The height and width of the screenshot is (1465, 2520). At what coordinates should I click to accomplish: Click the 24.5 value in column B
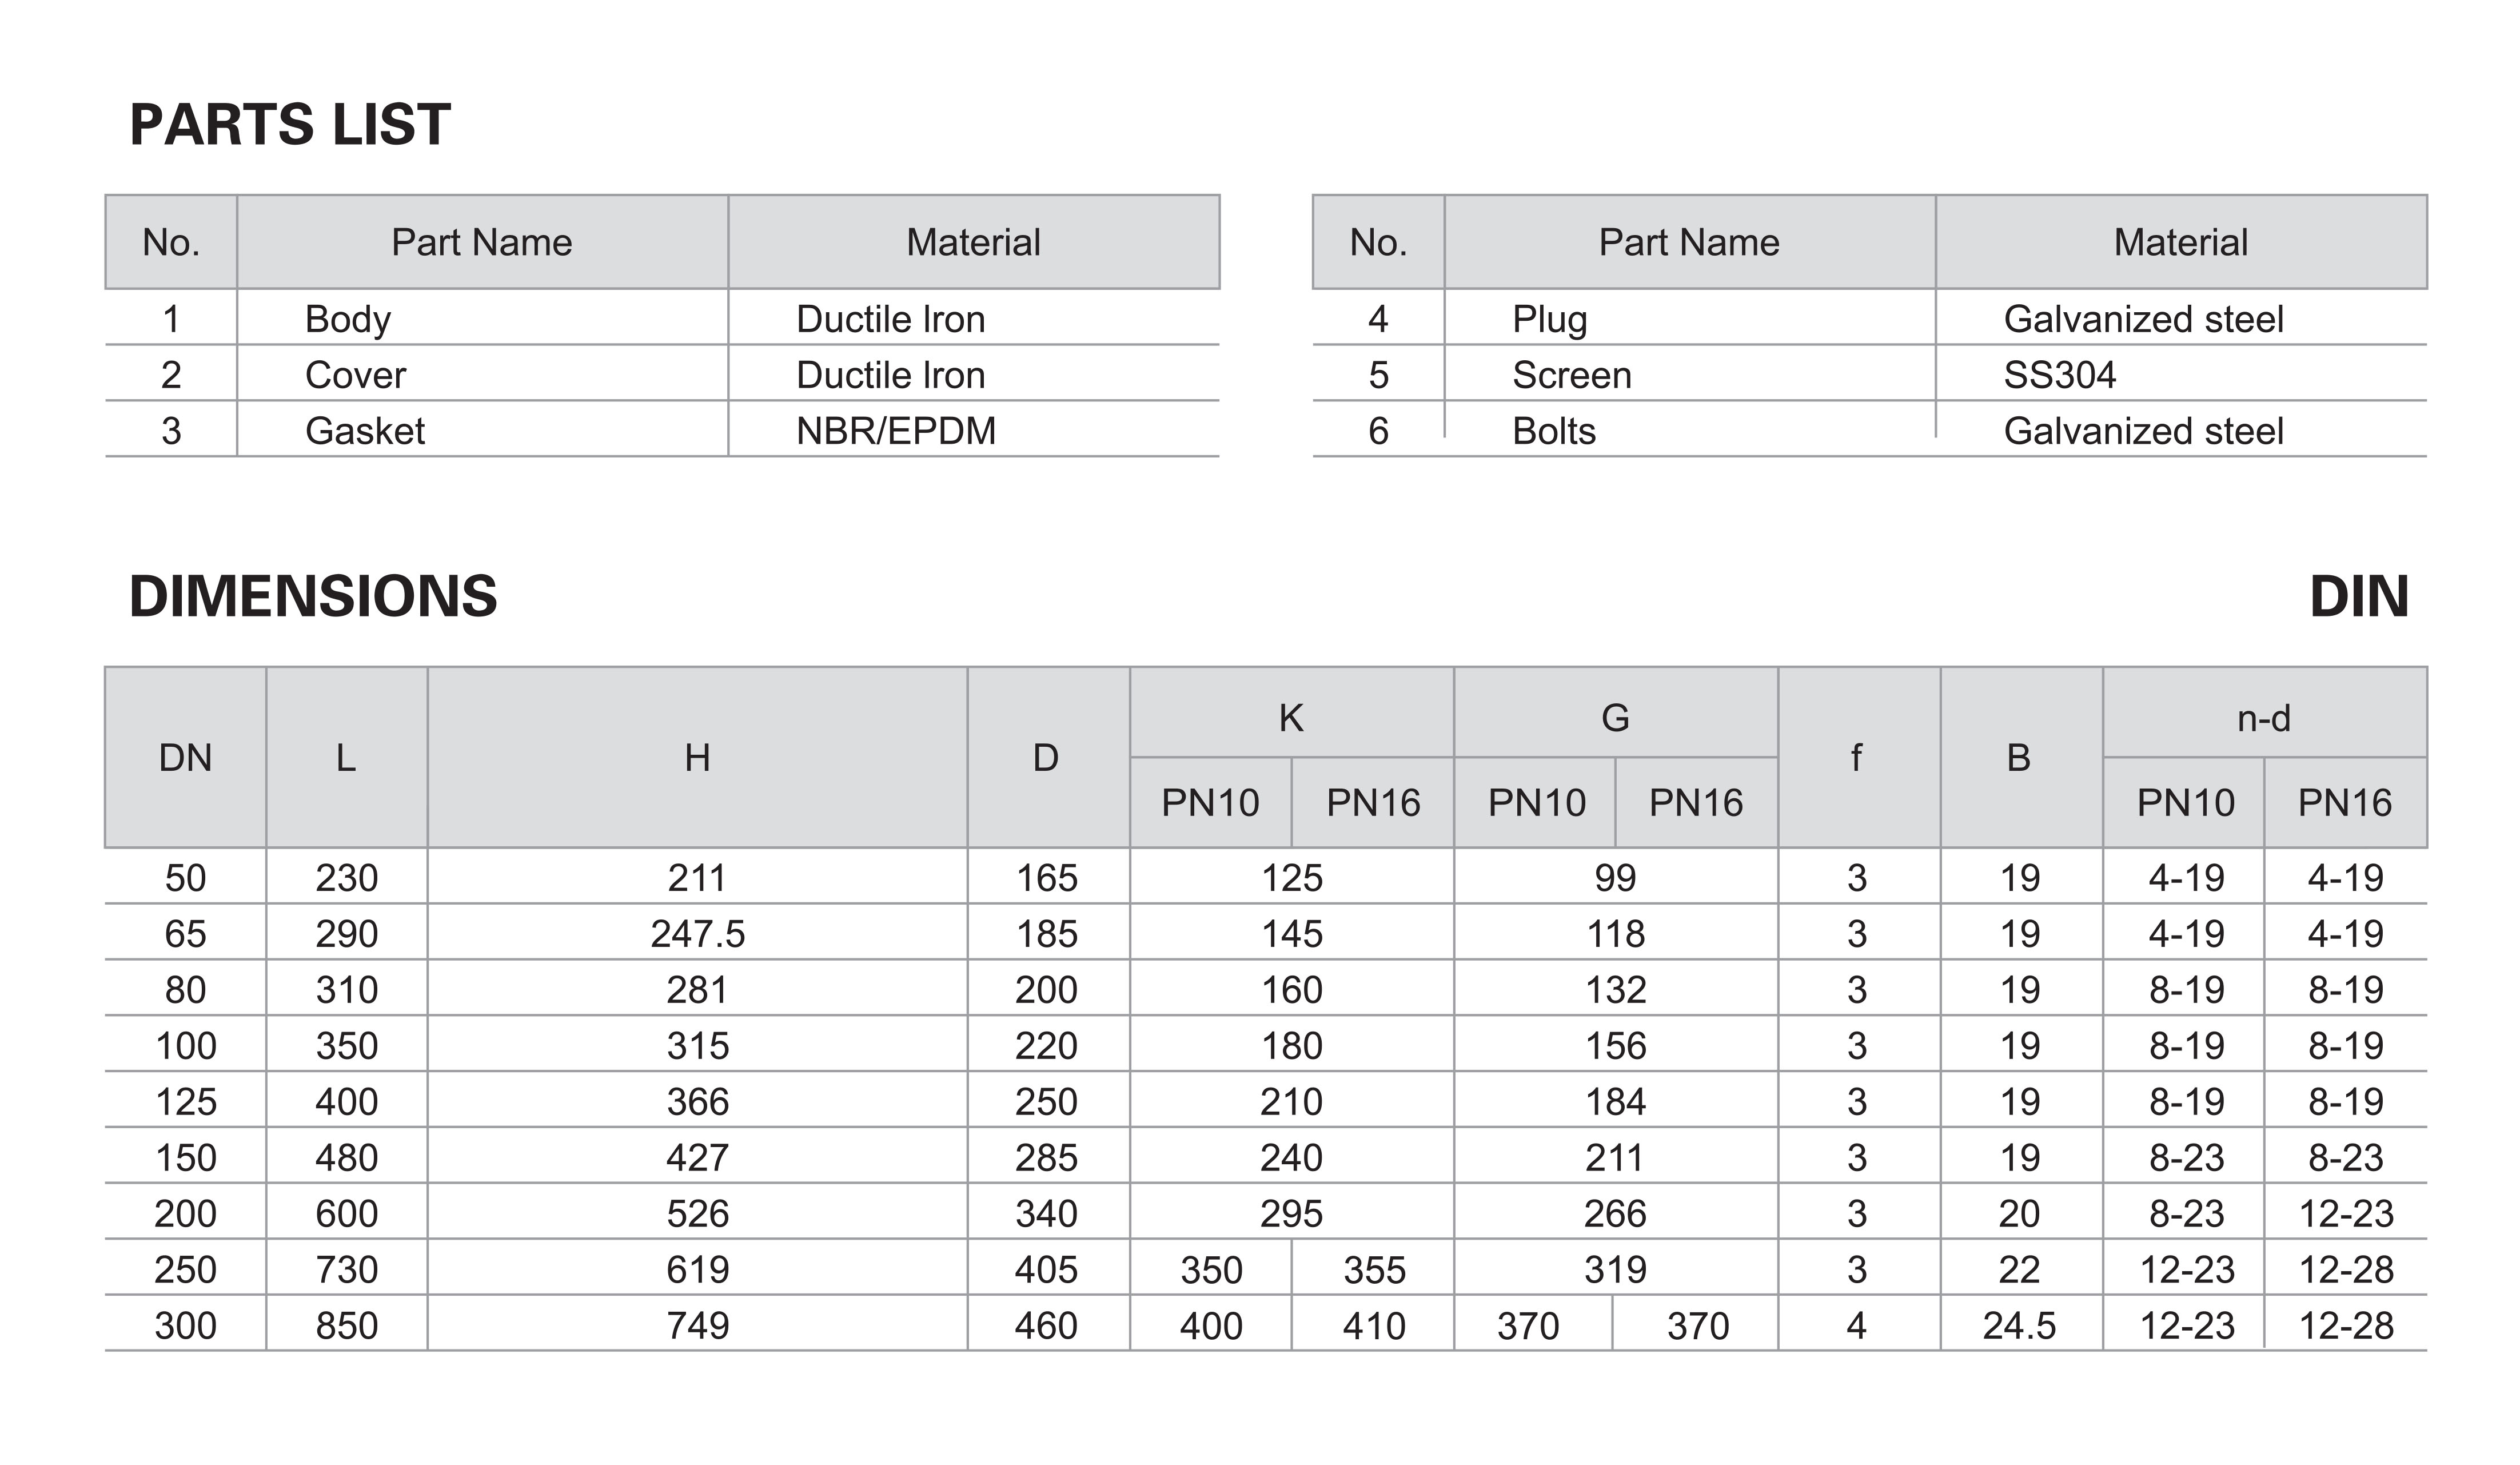[2020, 1326]
